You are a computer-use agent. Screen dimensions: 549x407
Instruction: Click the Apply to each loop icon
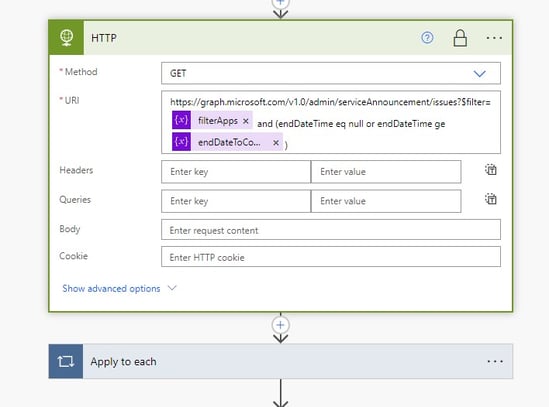(66, 361)
